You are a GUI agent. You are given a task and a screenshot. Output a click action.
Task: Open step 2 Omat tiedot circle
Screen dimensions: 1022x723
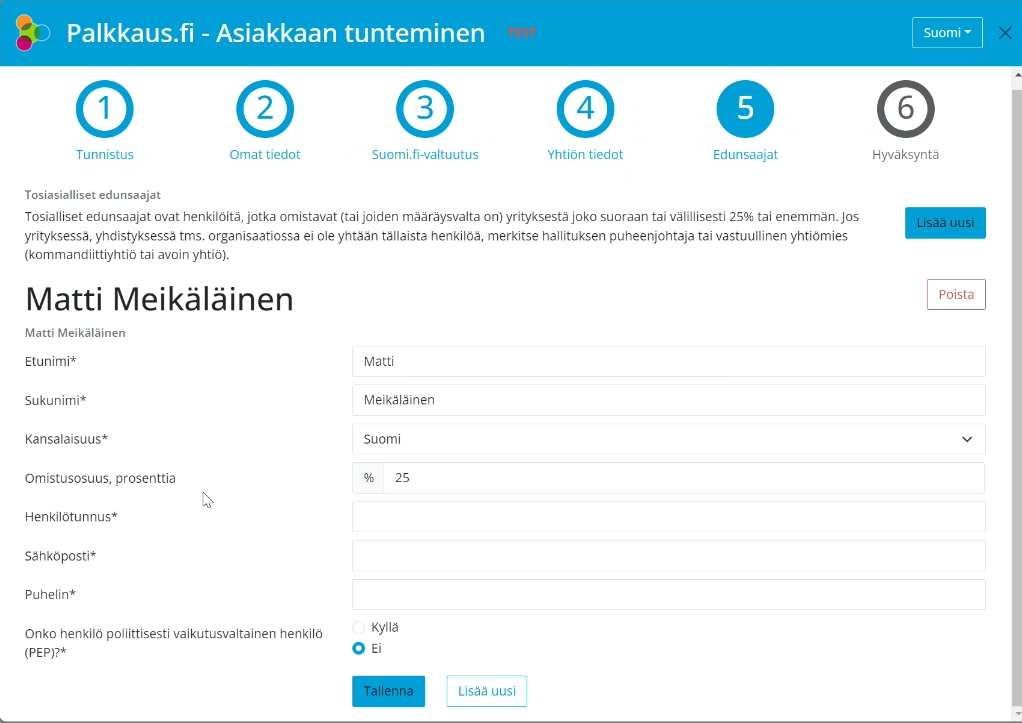[x=265, y=109]
